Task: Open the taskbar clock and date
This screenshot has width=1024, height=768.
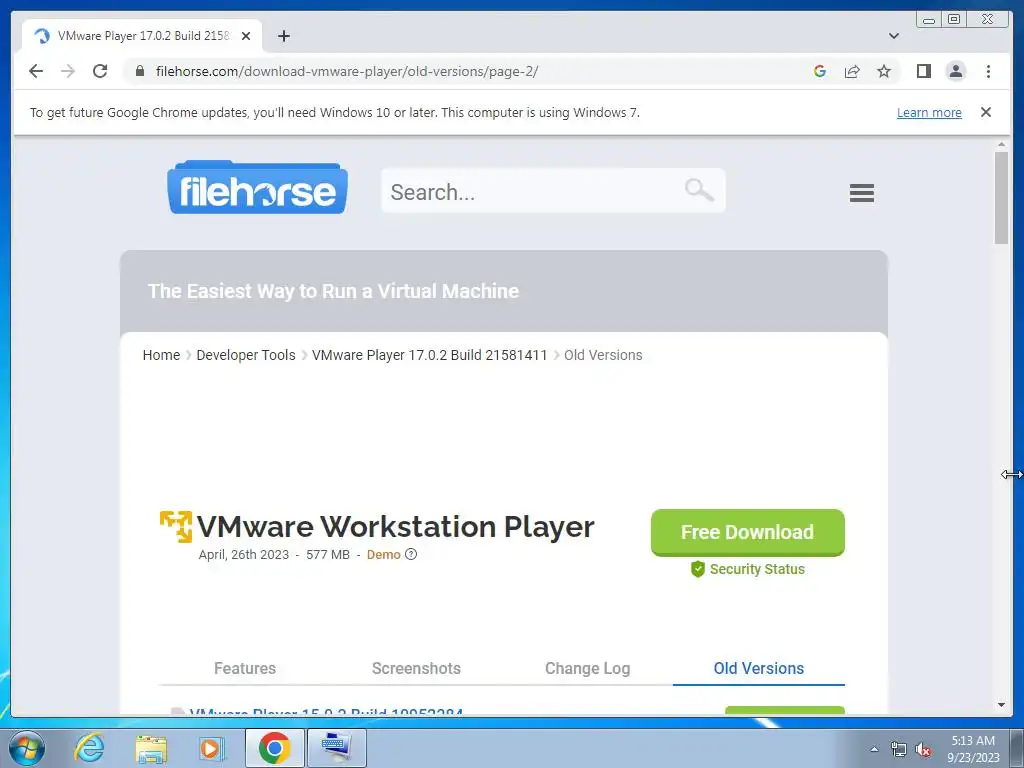Action: (973, 749)
